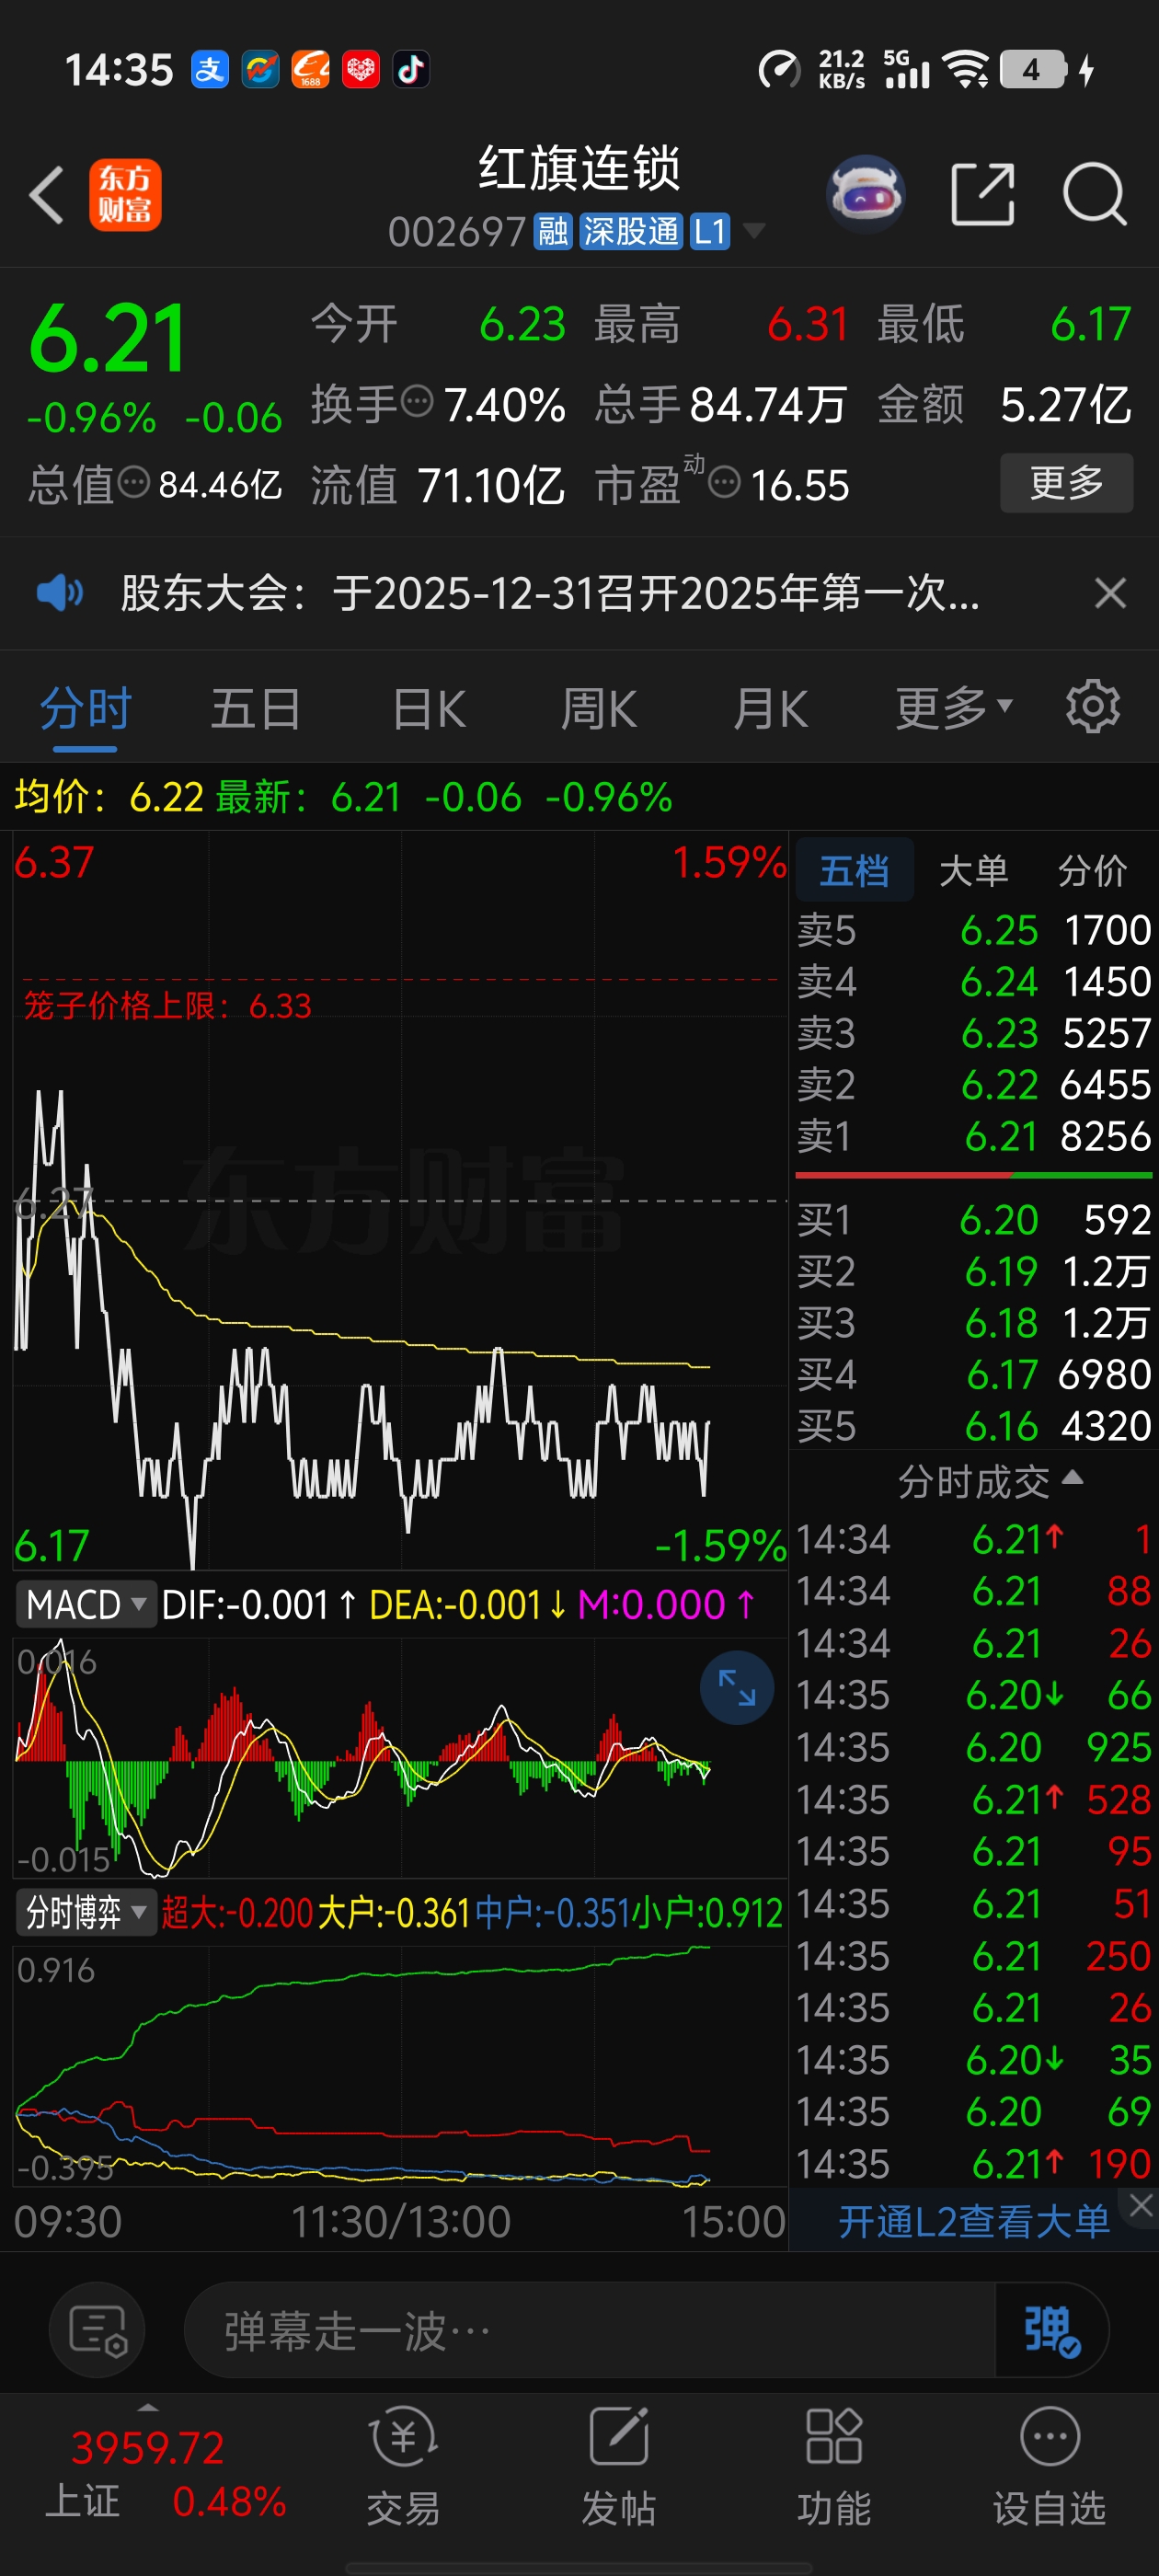Tap the 分时博弈 fund flow chart
The image size is (1159, 2576).
click(400, 2065)
